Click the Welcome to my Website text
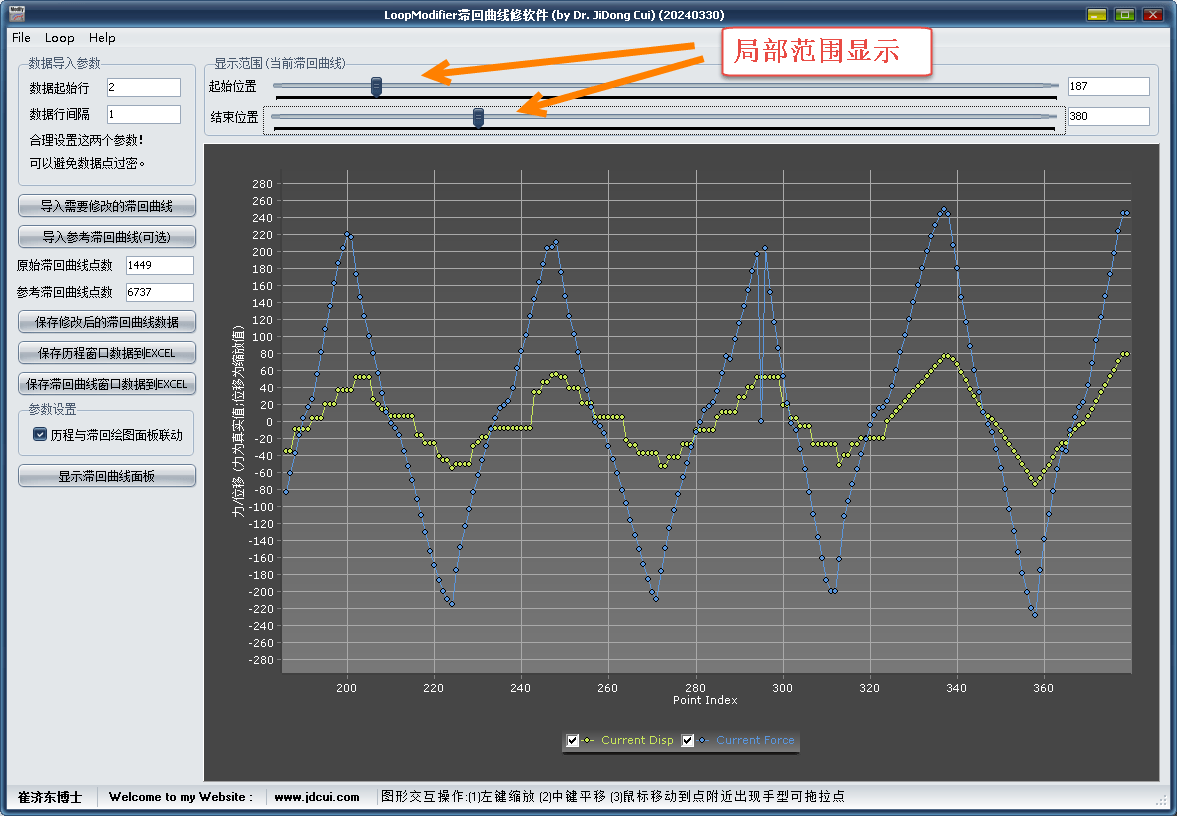Screen dimensions: 1177x816 (x=181, y=797)
